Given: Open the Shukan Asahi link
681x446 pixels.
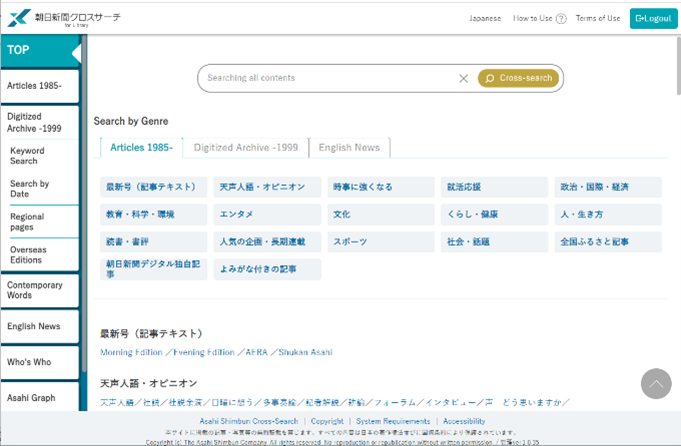Looking at the screenshot, I should tap(305, 352).
